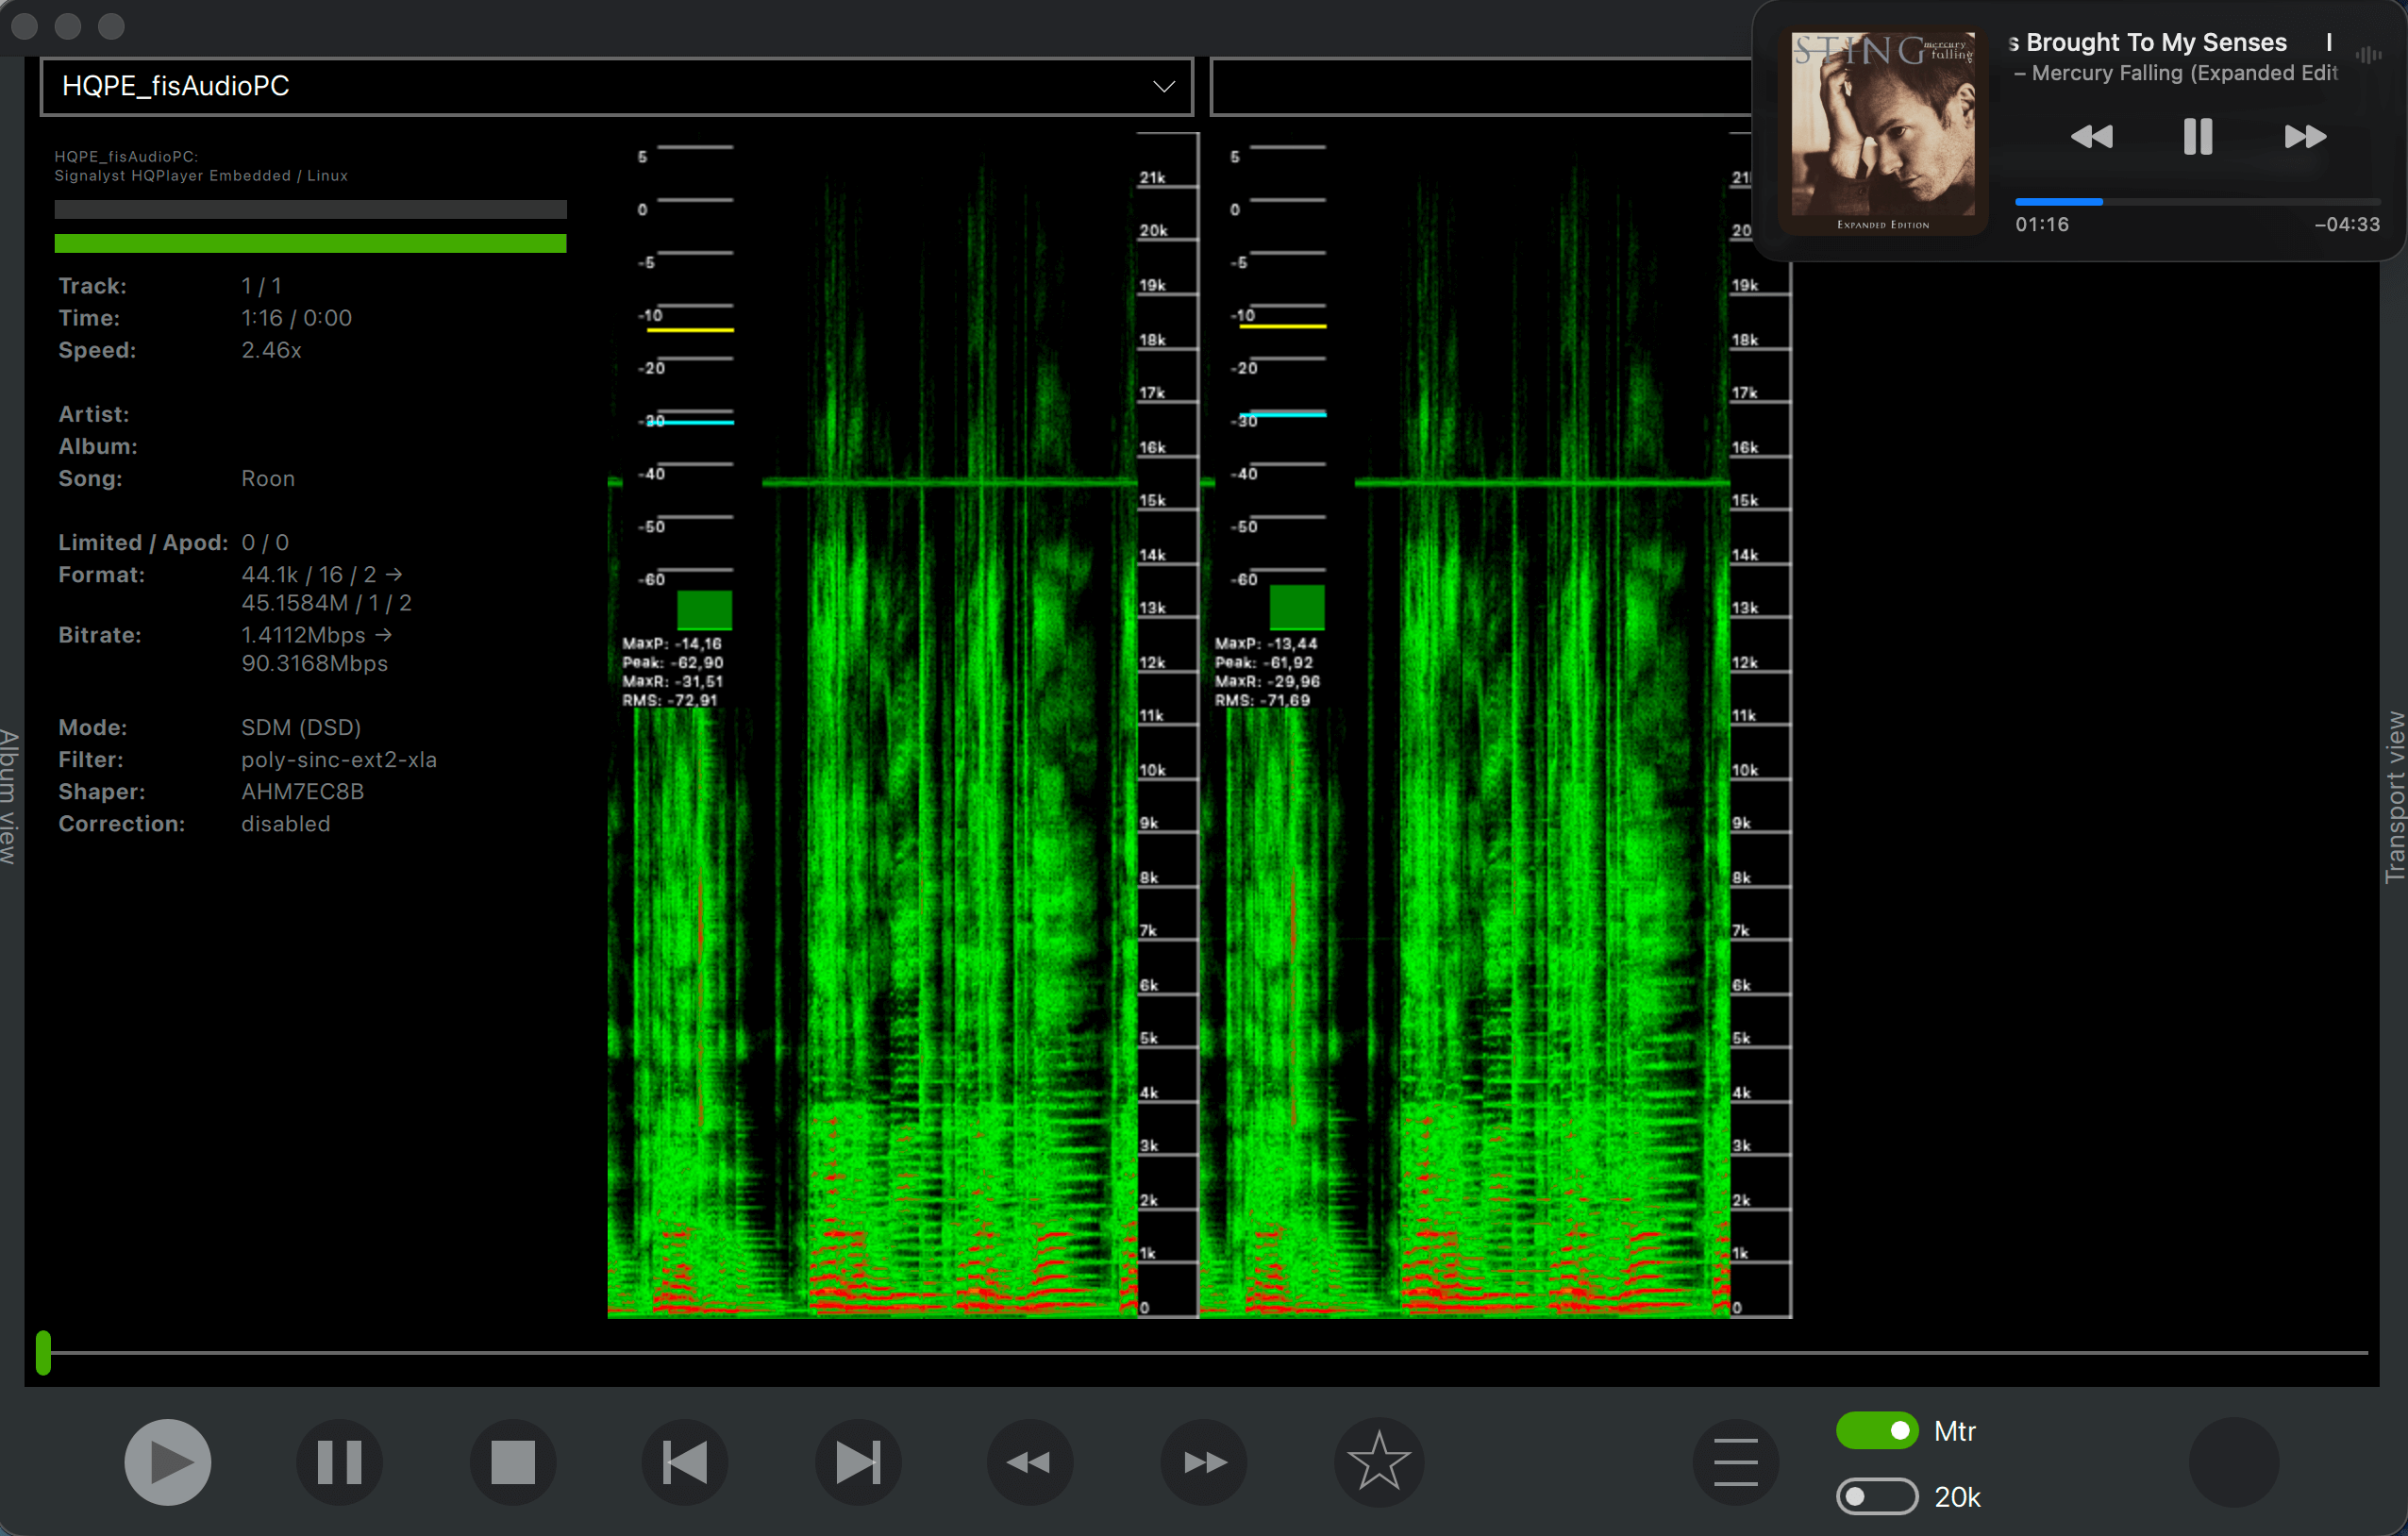Viewport: 2408px width, 1536px height.
Task: Click the seek forward button in bottom toolbar
Action: [x=1204, y=1462]
